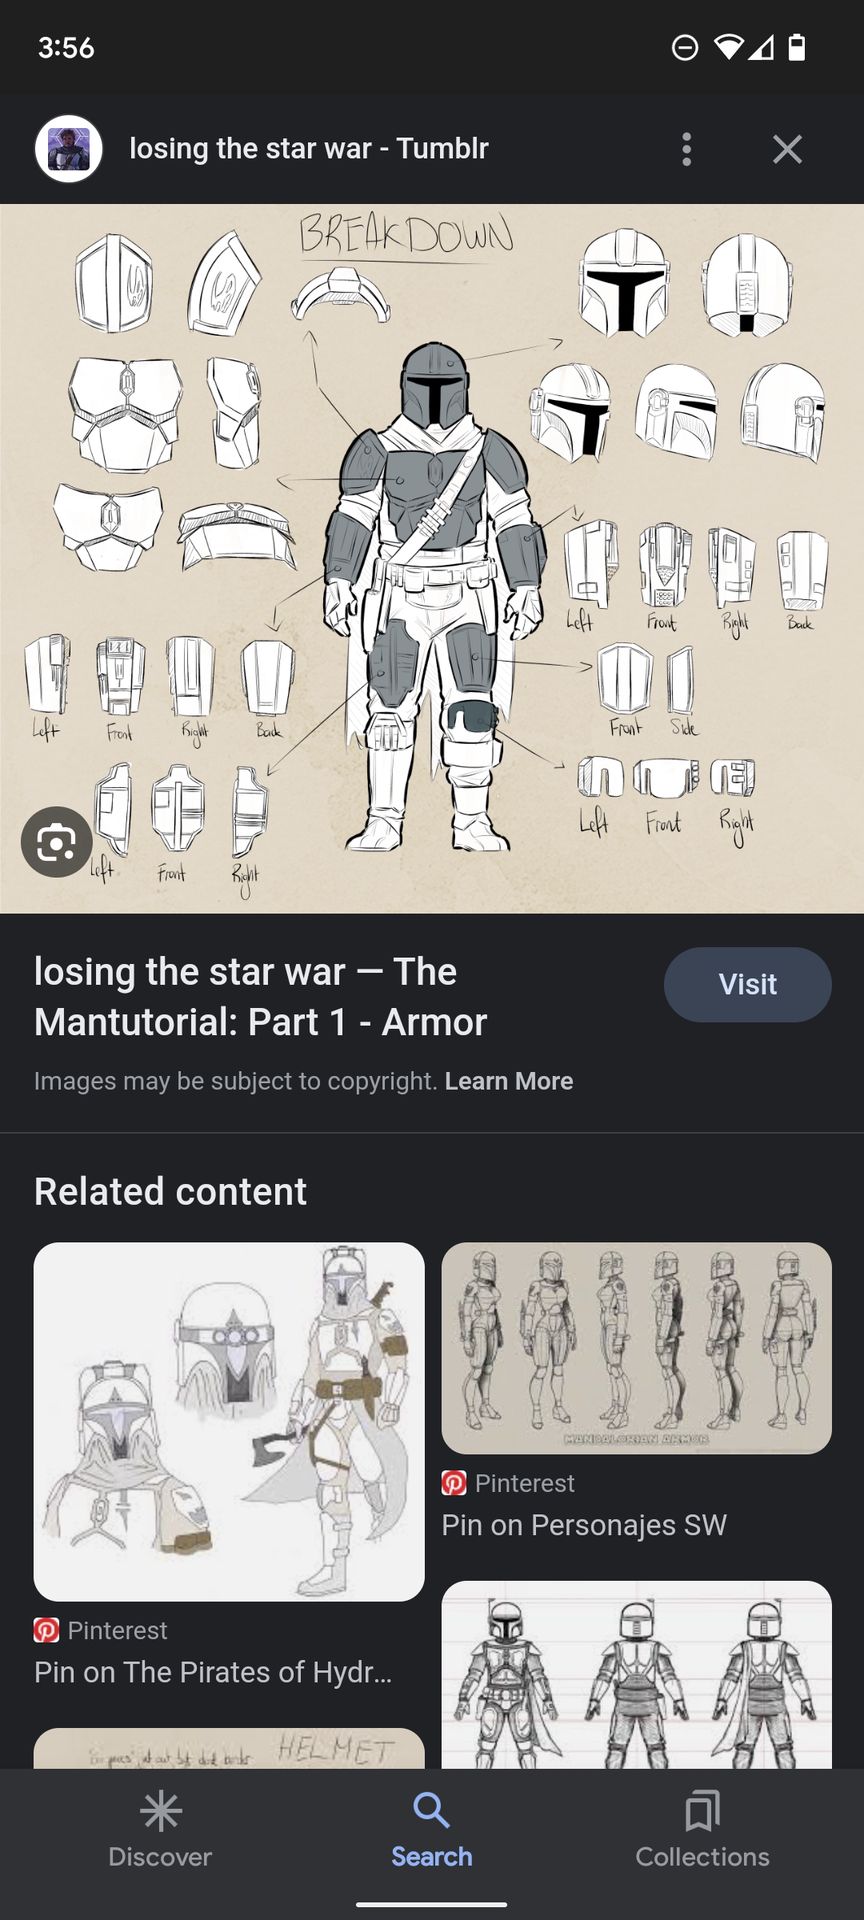Select the Search tab

[x=431, y=1830]
